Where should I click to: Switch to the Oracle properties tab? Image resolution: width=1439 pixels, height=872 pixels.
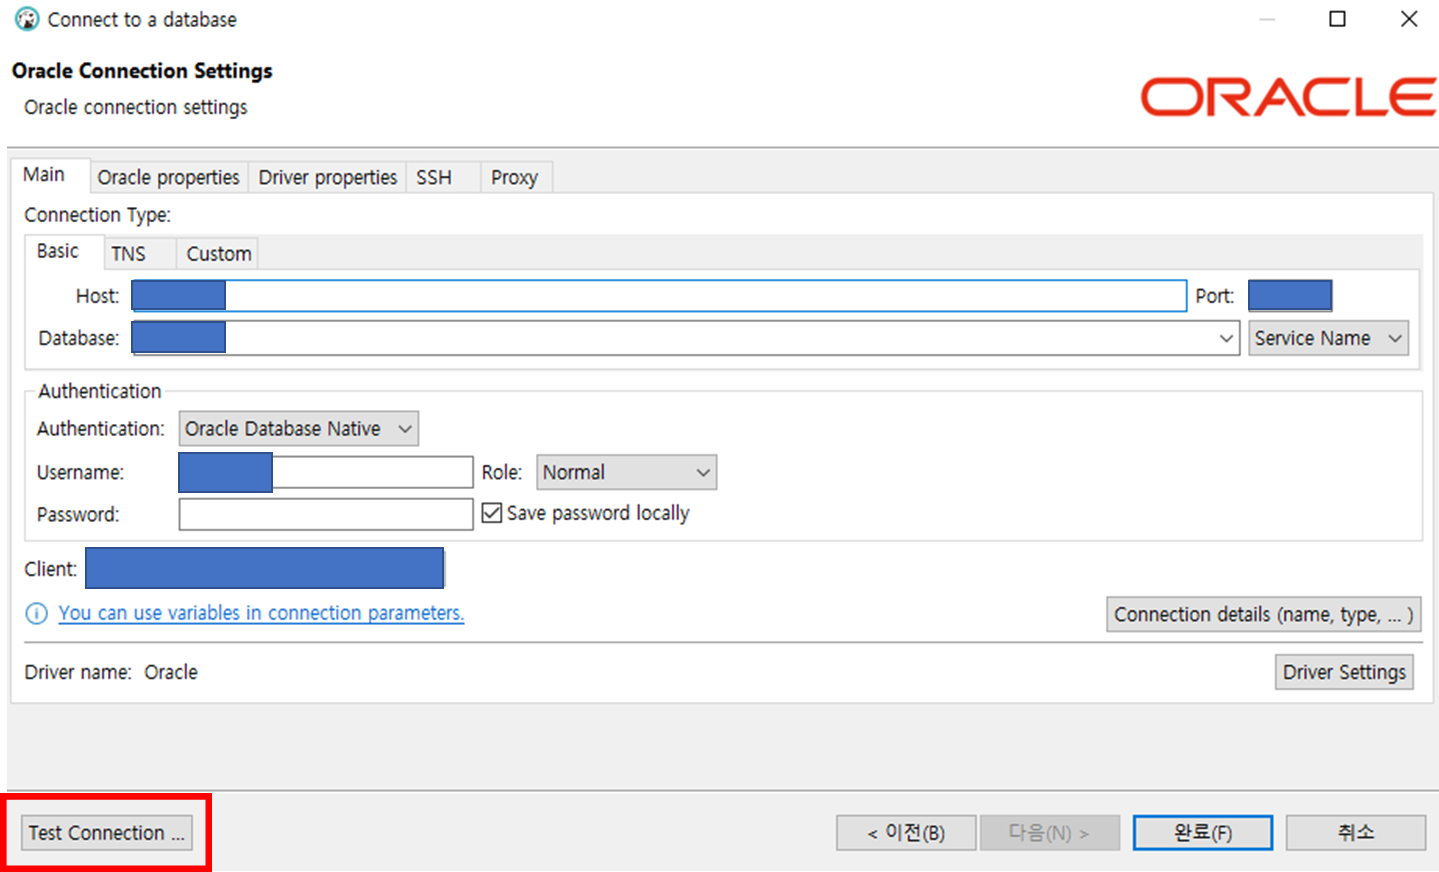coord(168,177)
